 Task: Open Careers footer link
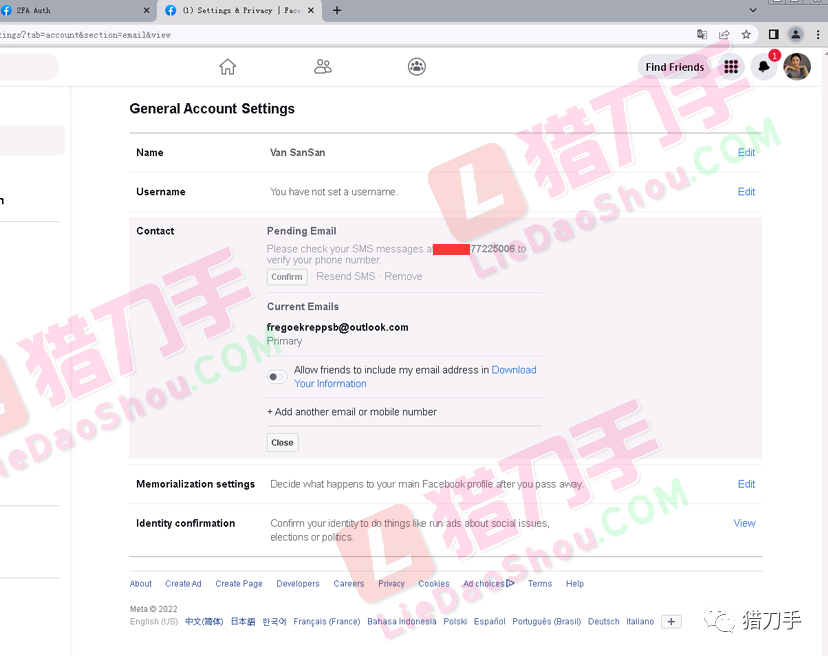click(349, 584)
